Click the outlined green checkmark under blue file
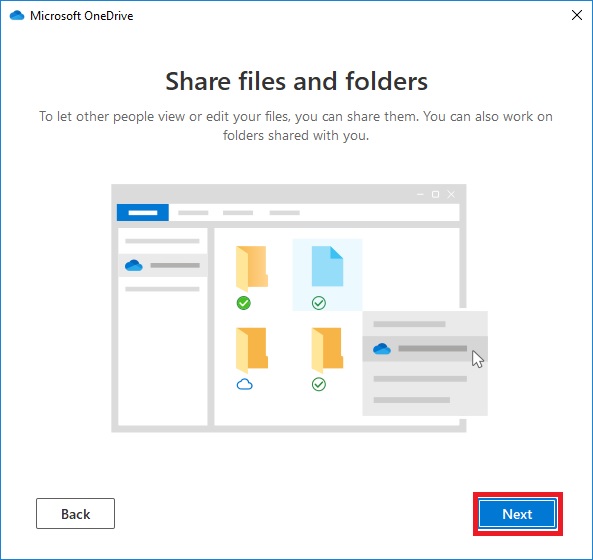This screenshot has width=593, height=560. point(319,303)
